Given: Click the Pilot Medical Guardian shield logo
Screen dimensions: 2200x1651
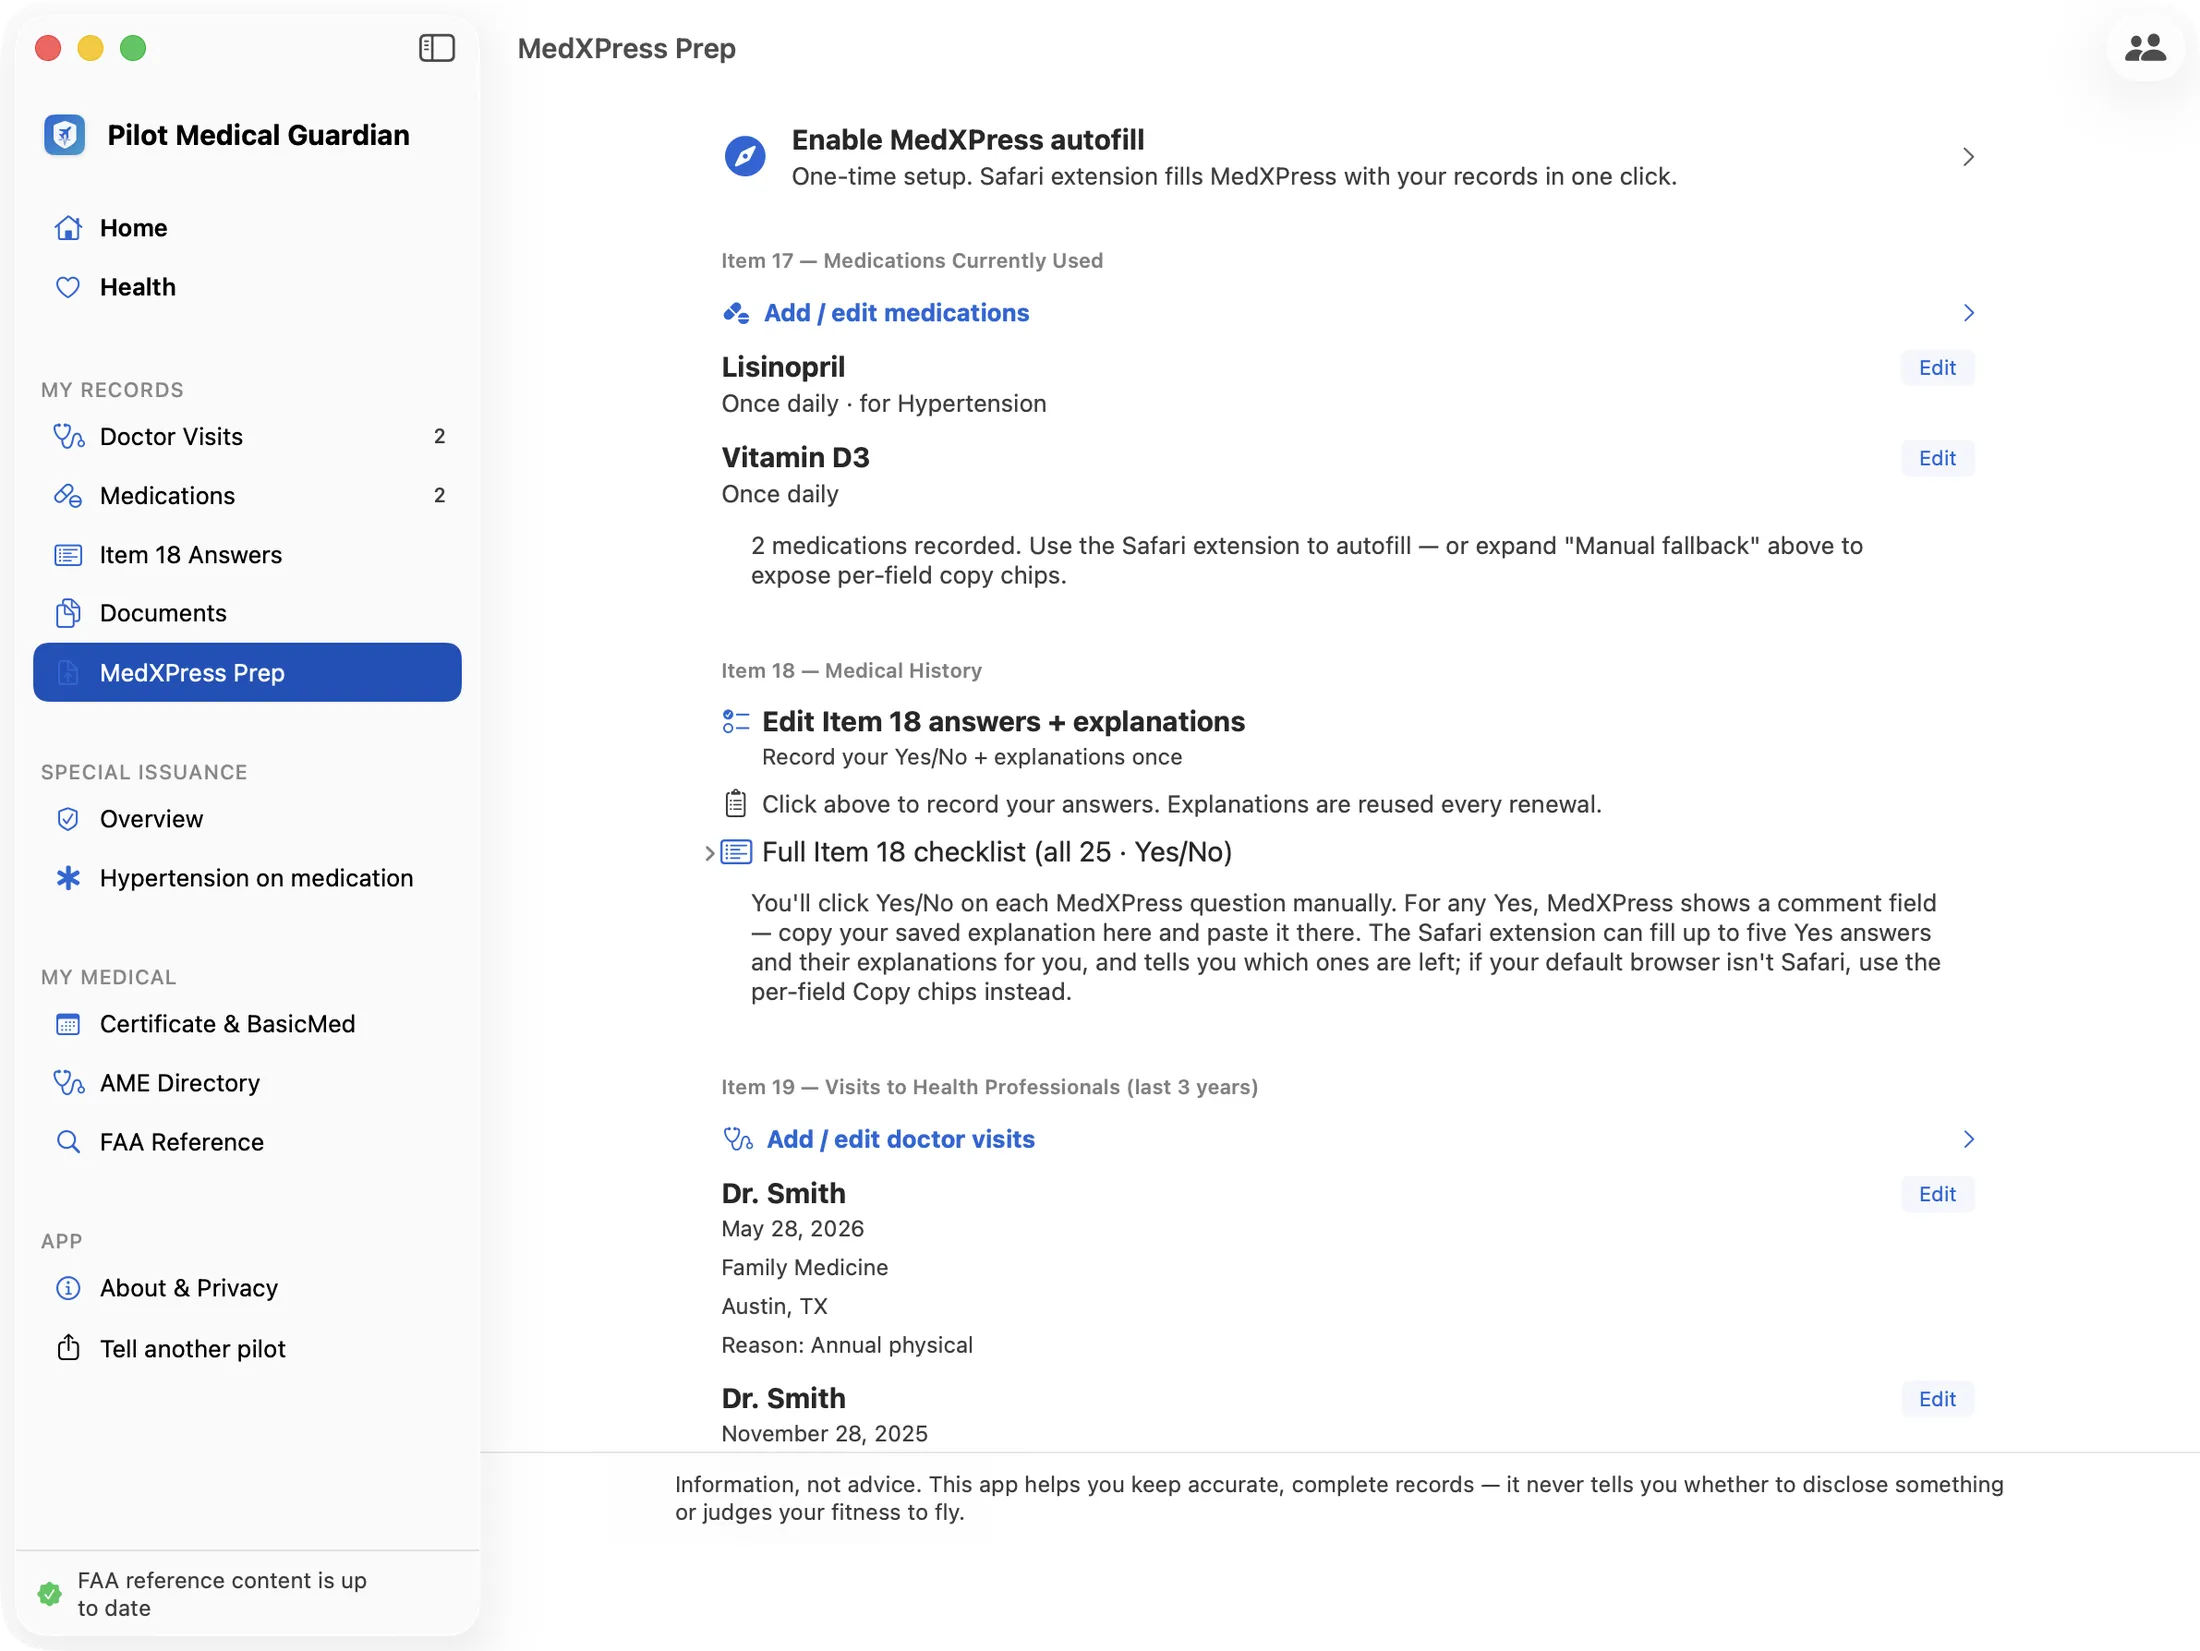Looking at the screenshot, I should [65, 135].
